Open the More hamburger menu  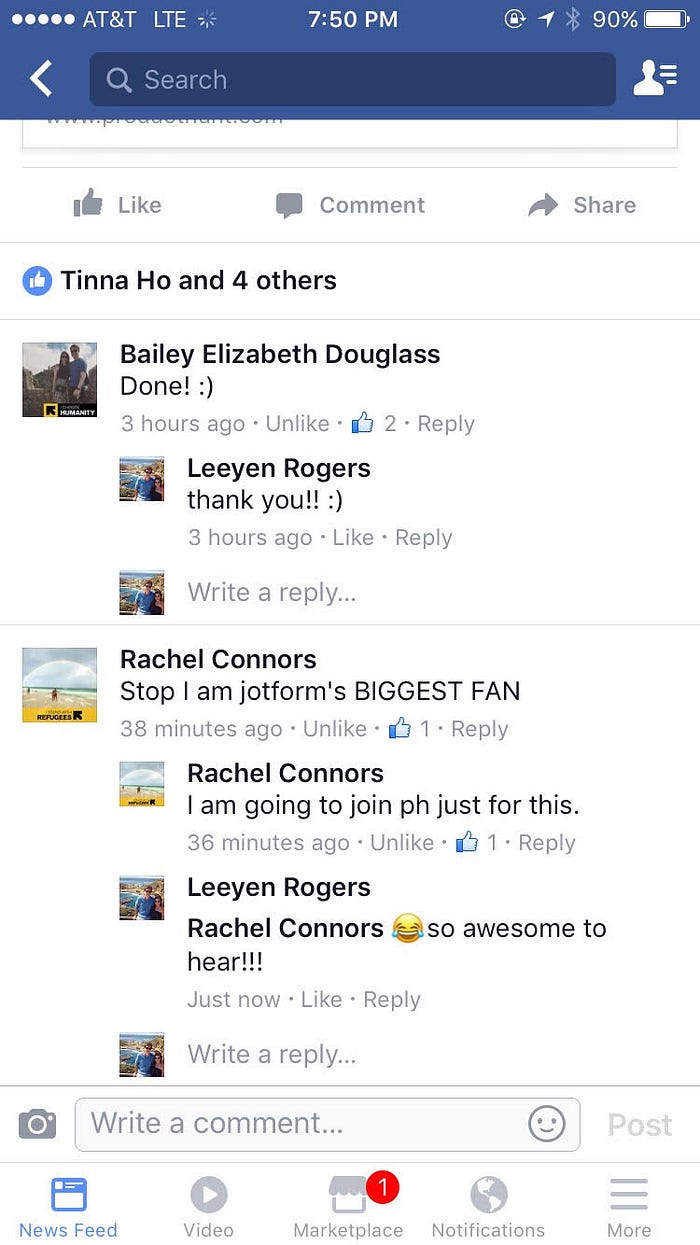629,1205
